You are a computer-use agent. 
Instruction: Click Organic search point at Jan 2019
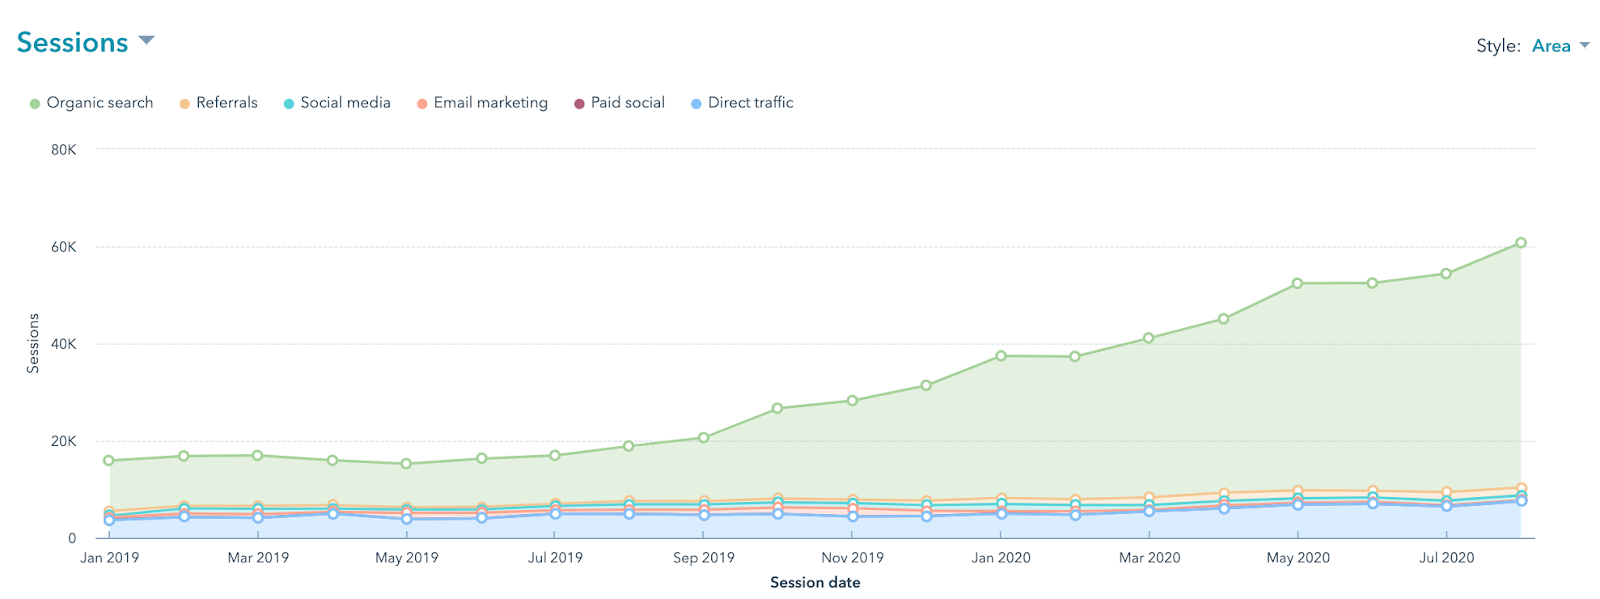[x=109, y=461]
